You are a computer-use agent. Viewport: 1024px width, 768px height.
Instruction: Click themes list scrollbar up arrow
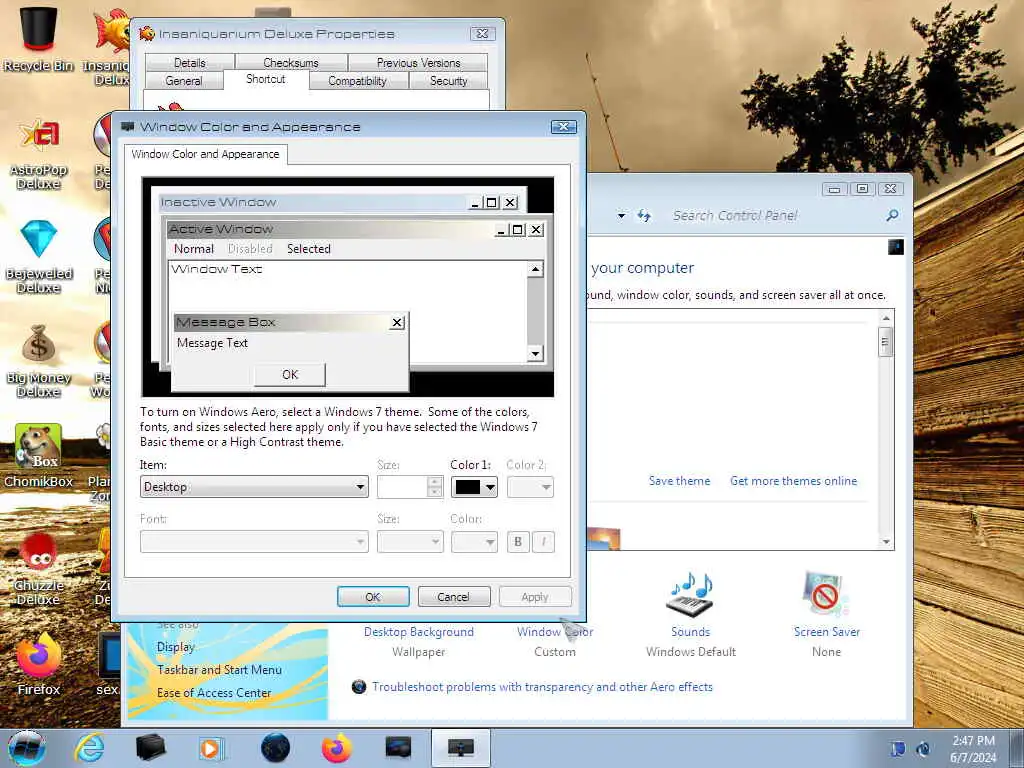886,318
